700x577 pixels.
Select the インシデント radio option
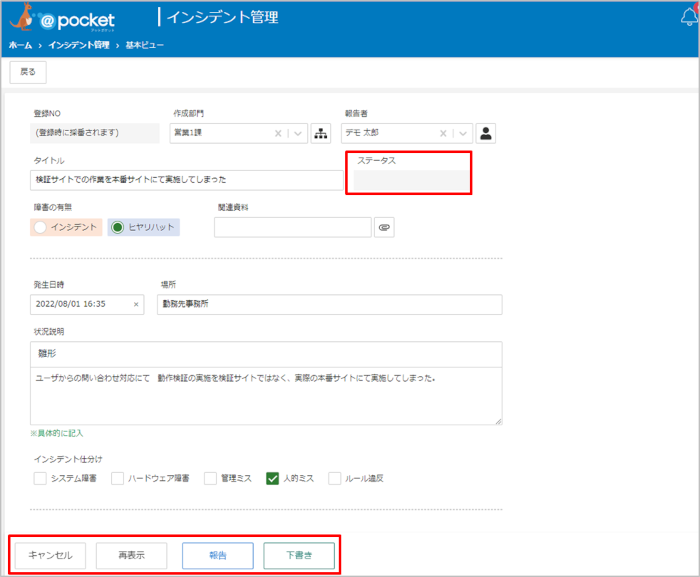40,227
